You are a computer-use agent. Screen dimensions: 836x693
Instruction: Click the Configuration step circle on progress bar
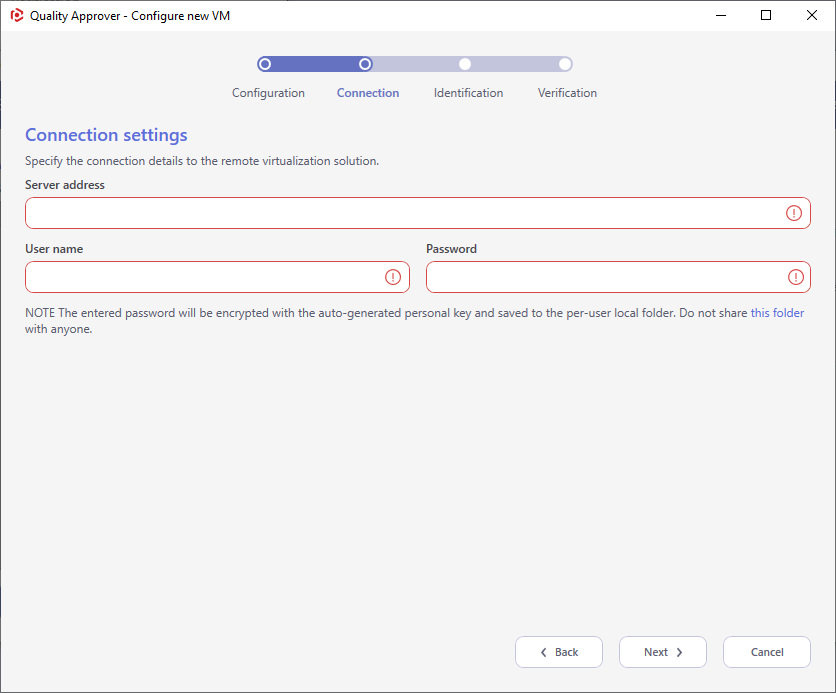[x=264, y=65]
